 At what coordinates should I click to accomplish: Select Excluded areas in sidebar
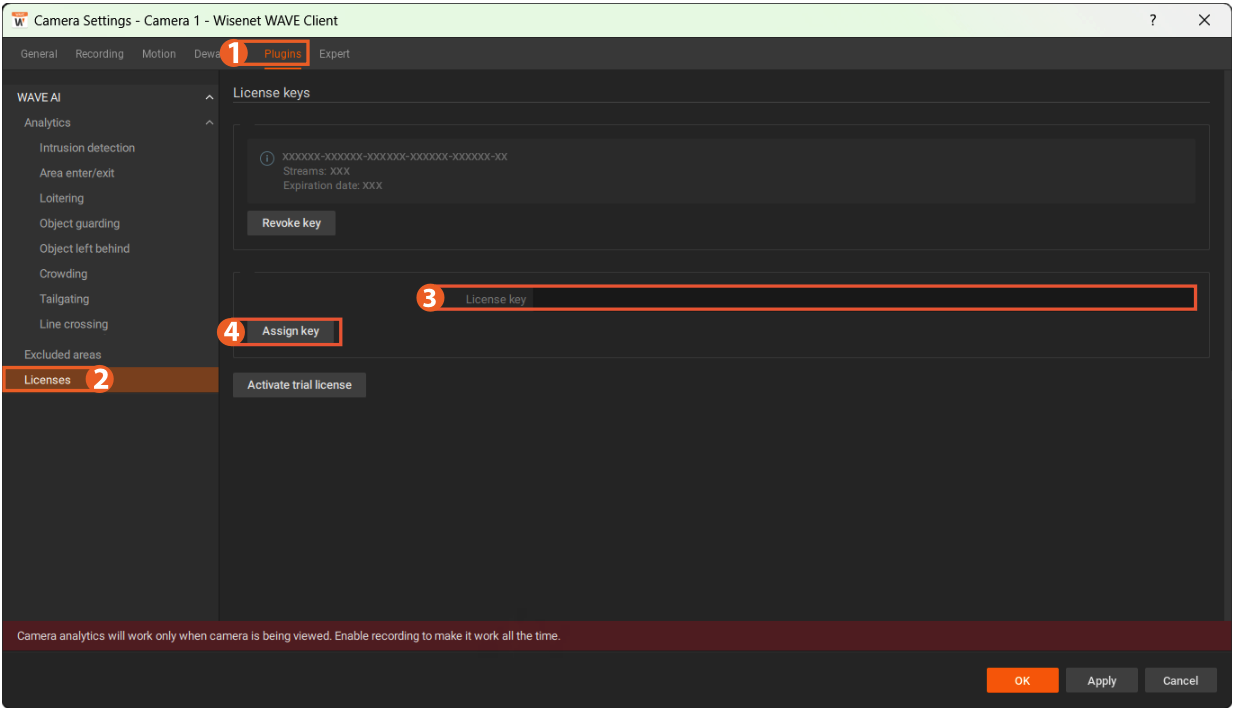pos(63,355)
